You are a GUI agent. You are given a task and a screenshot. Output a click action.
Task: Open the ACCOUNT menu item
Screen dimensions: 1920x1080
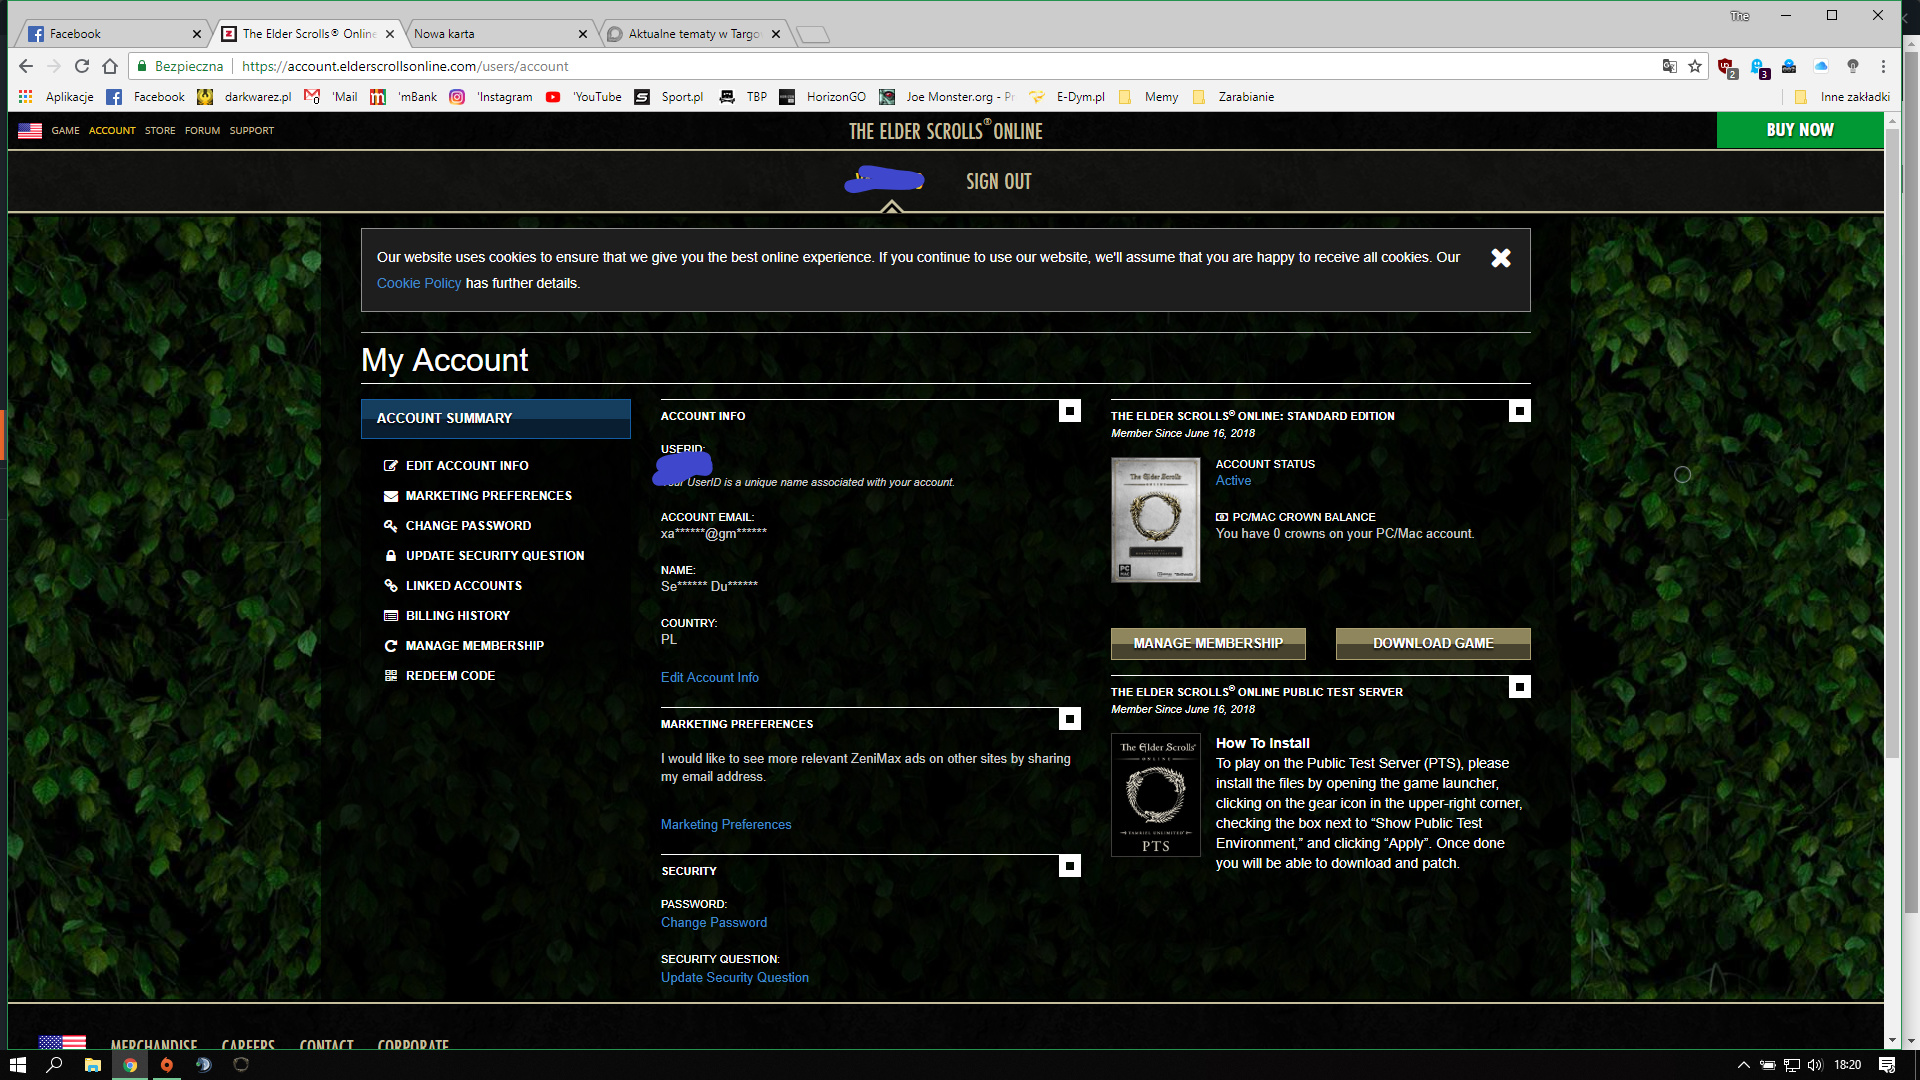[x=112, y=131]
